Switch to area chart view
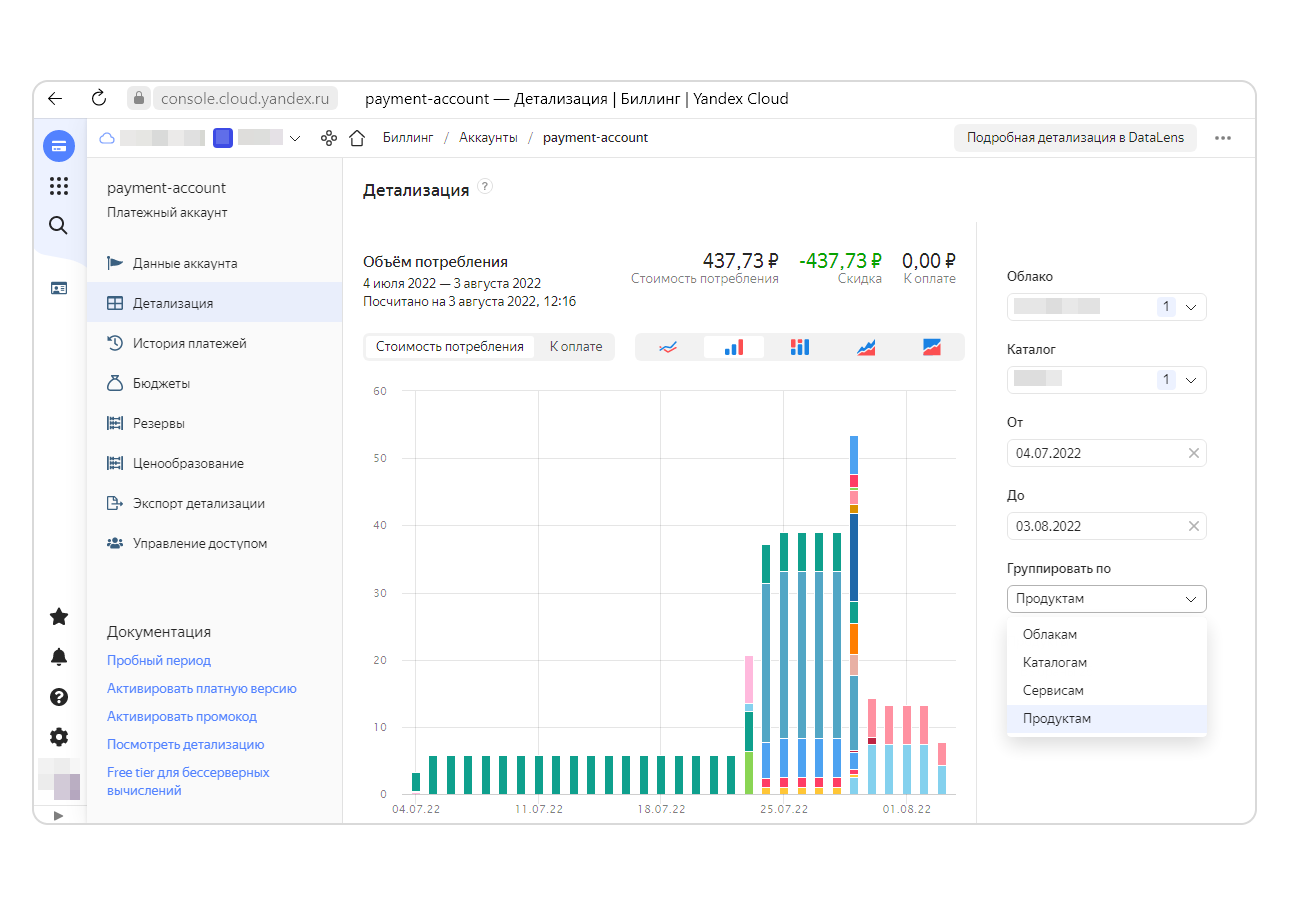1289x905 pixels. tap(866, 347)
